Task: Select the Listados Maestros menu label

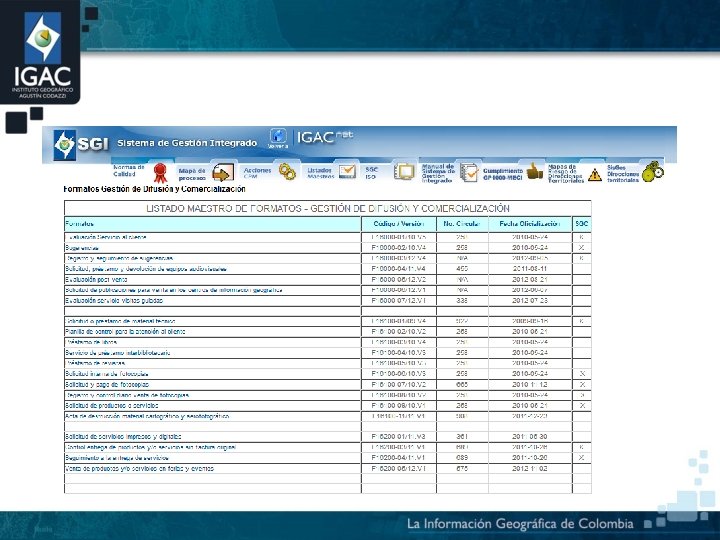Action: pos(320,173)
